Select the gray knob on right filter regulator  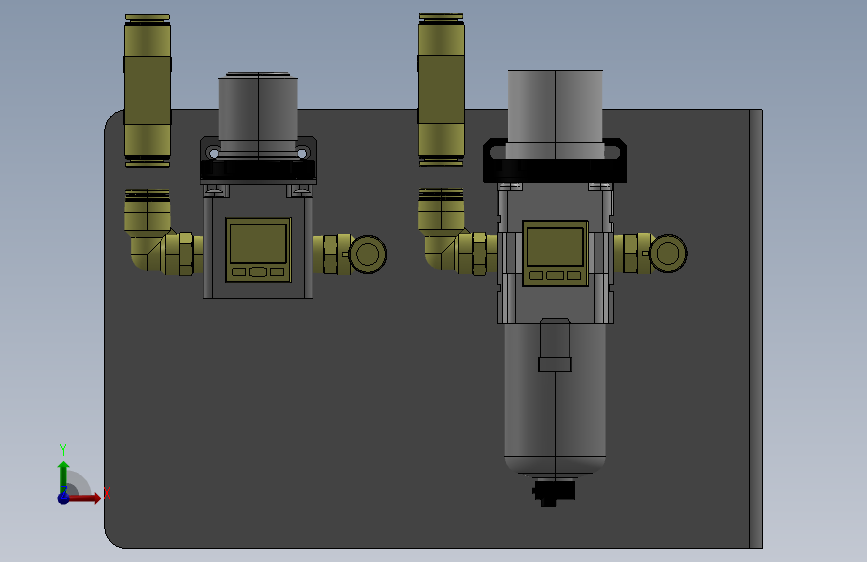click(555, 113)
